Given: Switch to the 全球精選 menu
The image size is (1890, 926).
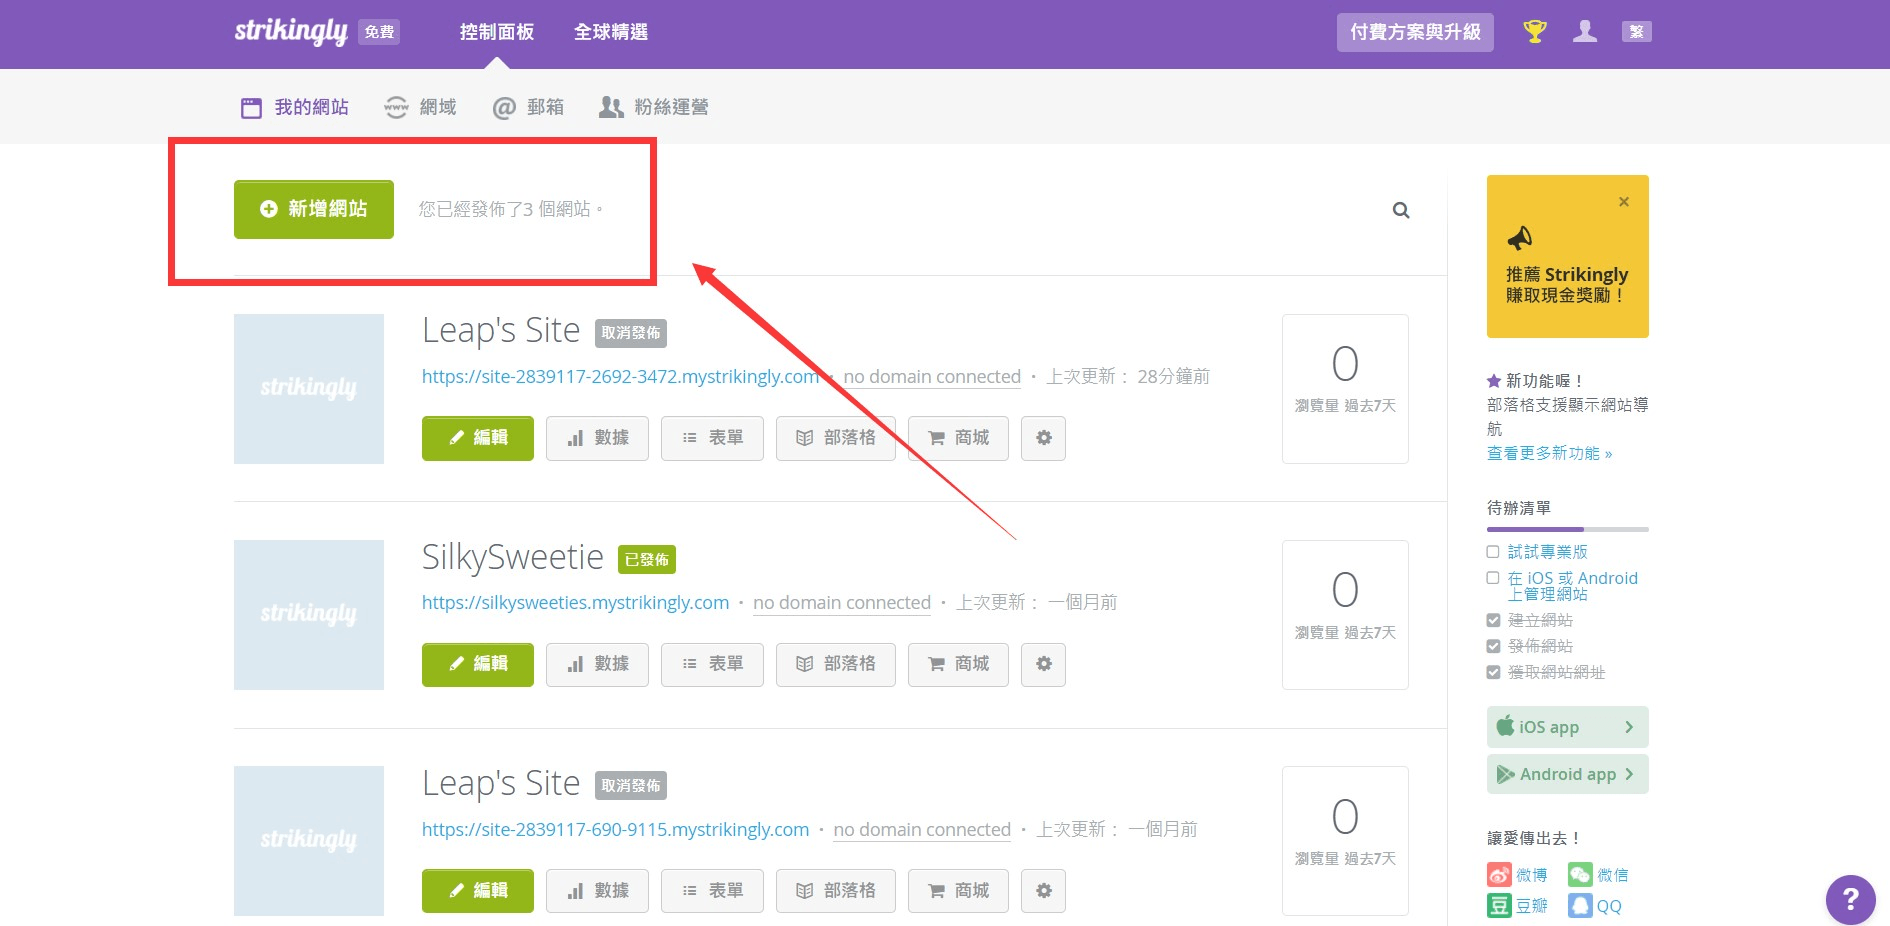Looking at the screenshot, I should [x=611, y=31].
